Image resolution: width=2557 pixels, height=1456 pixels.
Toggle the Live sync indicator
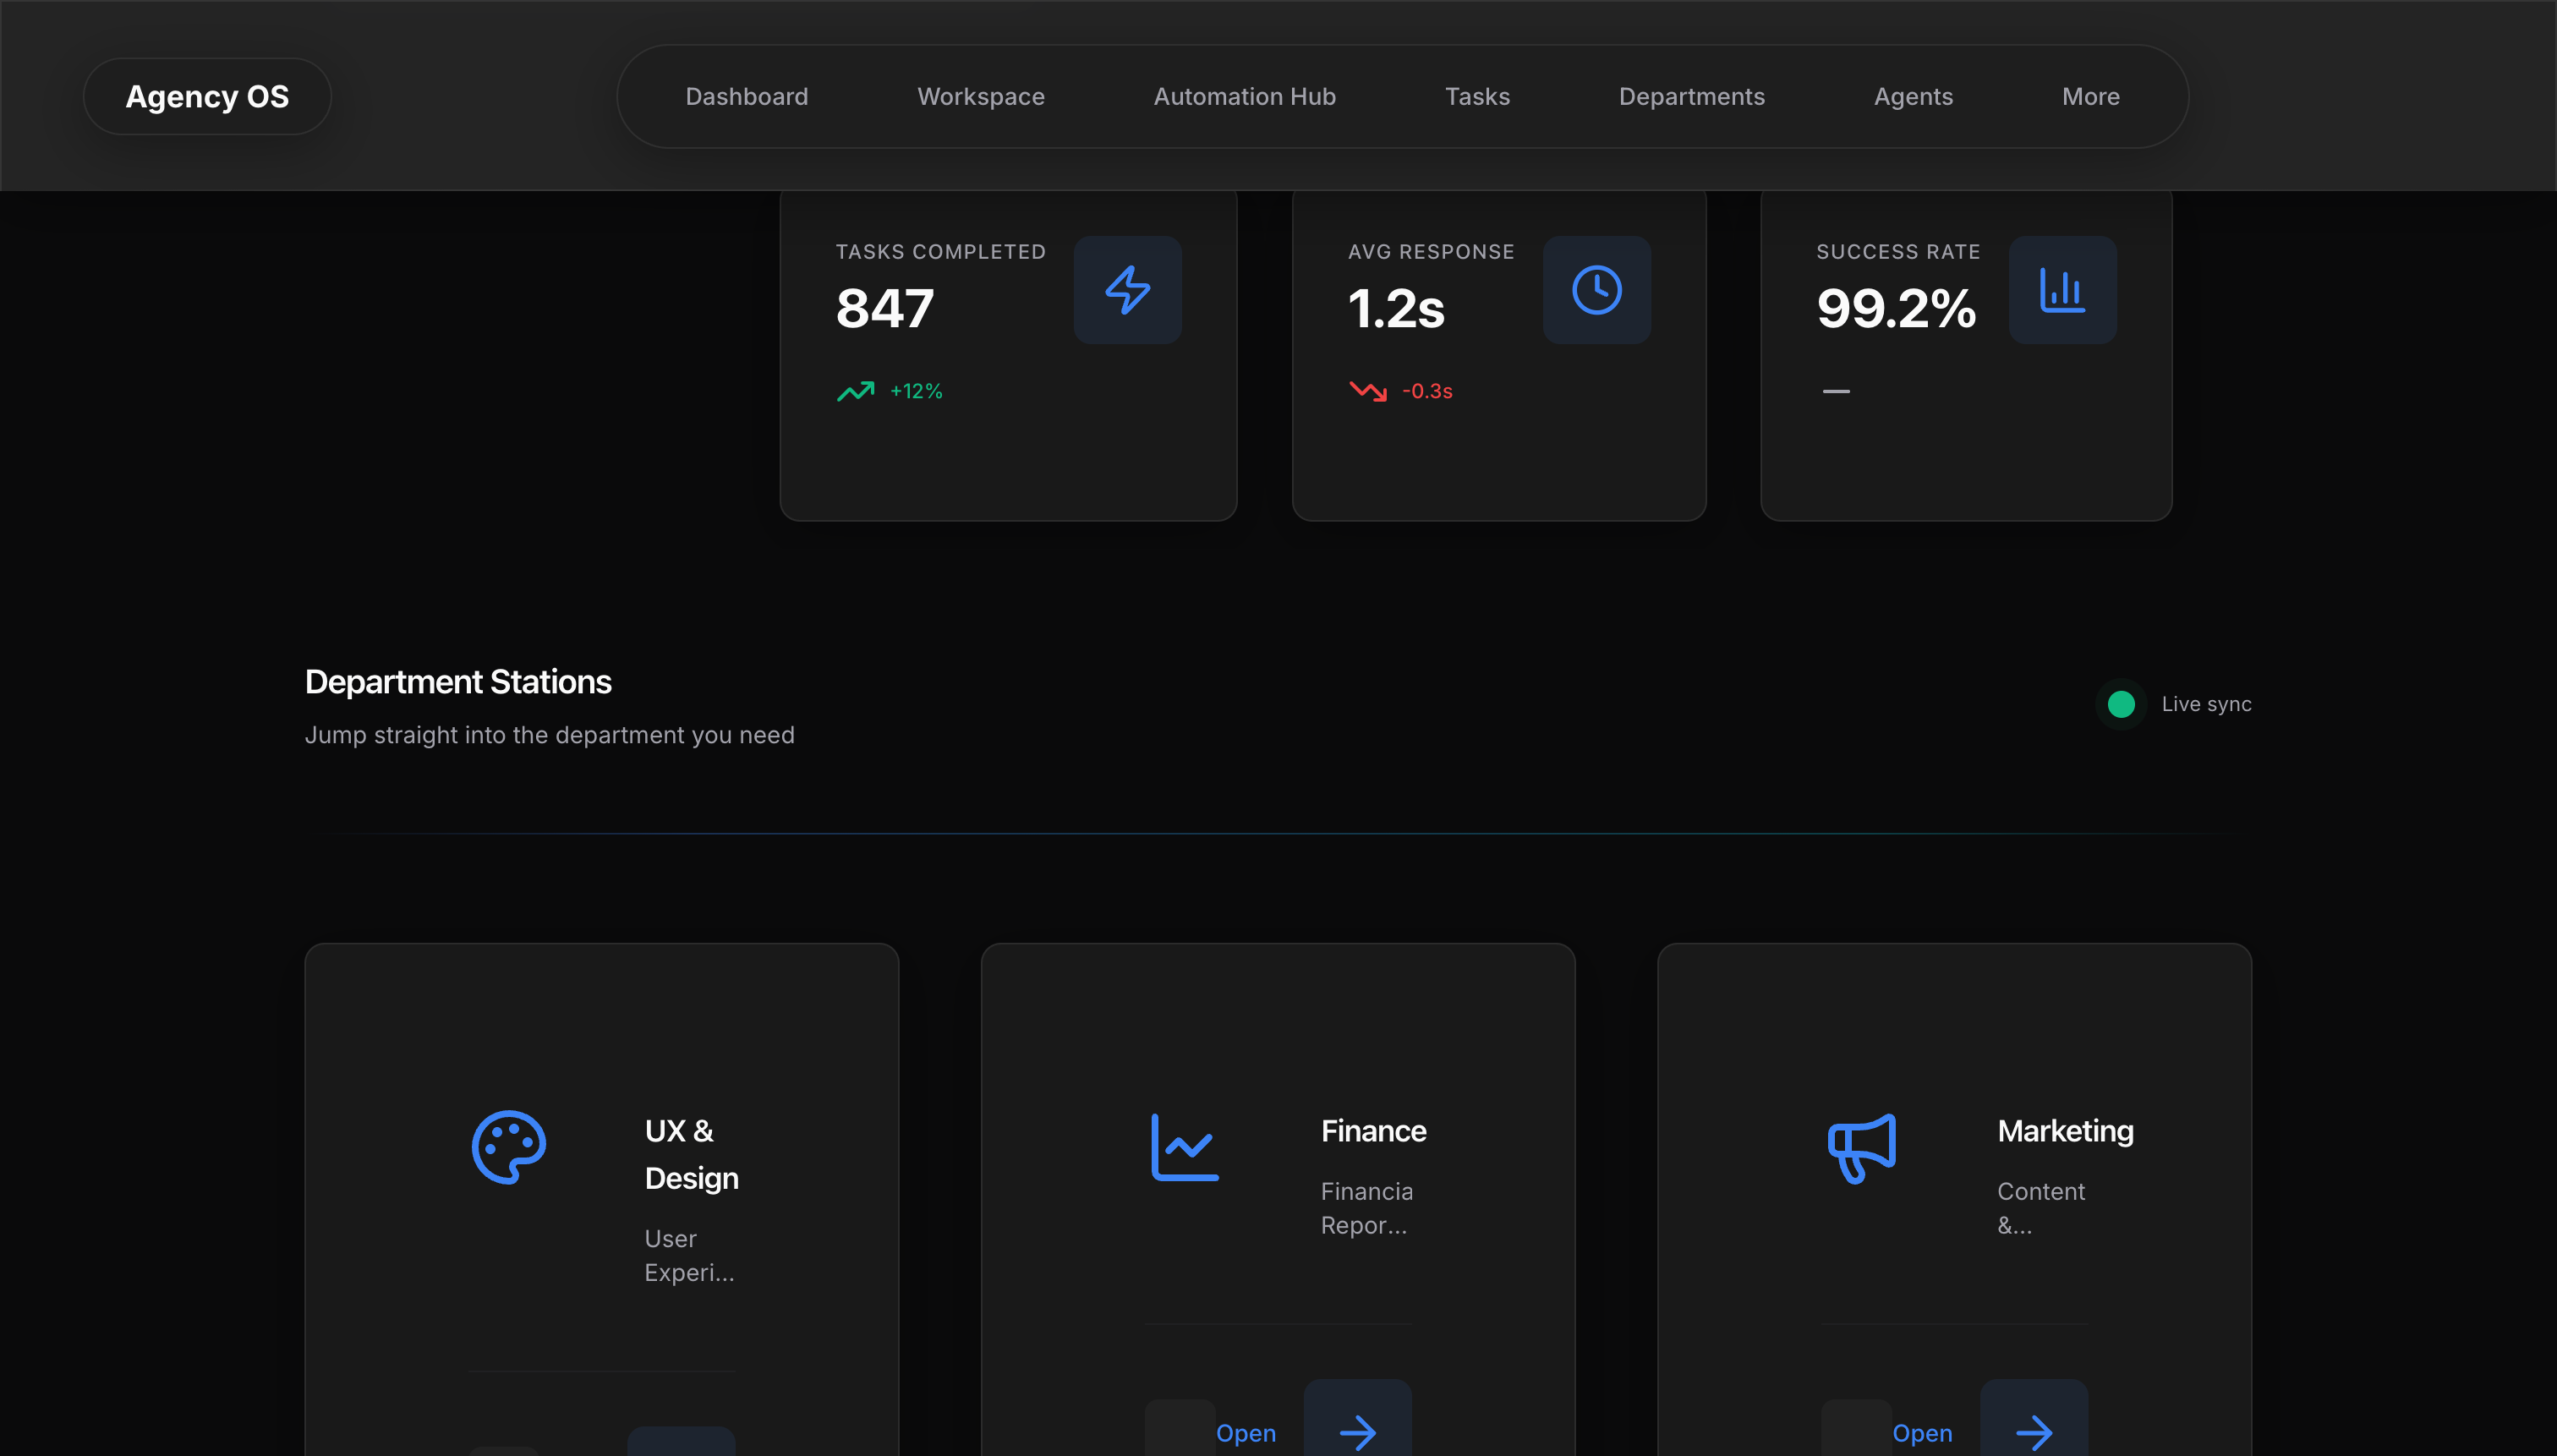[x=2122, y=704]
